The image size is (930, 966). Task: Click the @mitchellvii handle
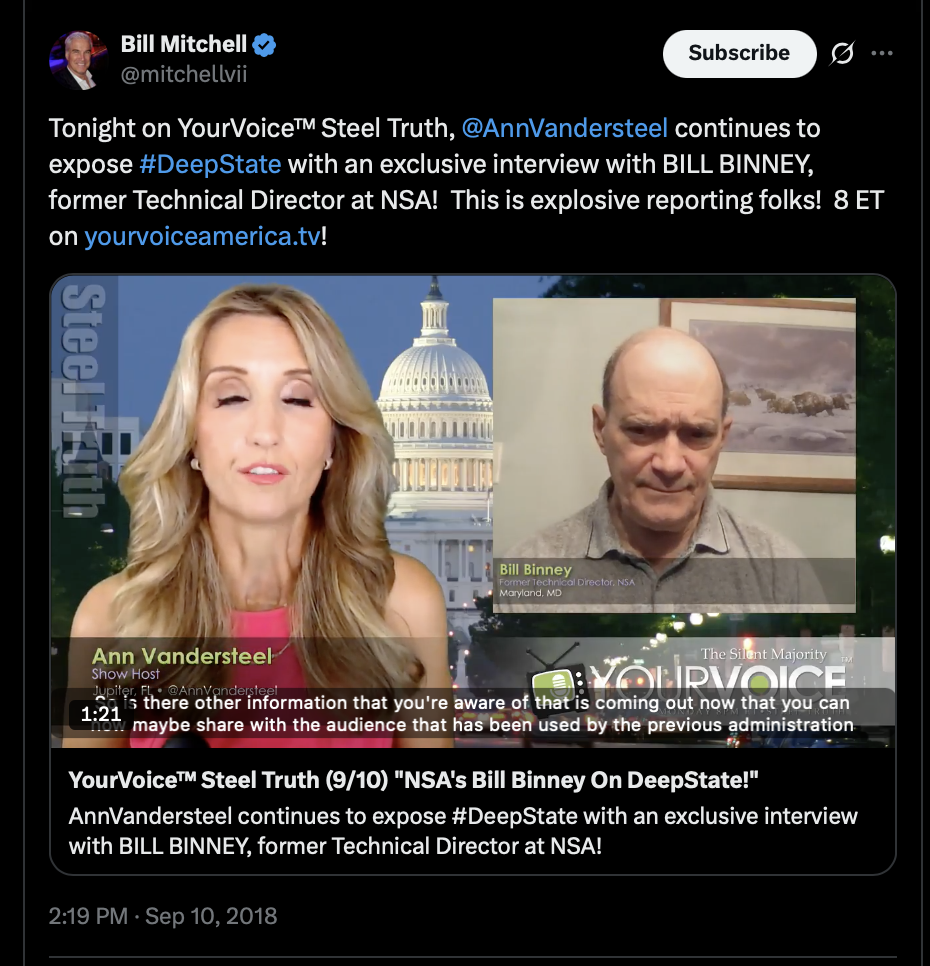tap(184, 75)
